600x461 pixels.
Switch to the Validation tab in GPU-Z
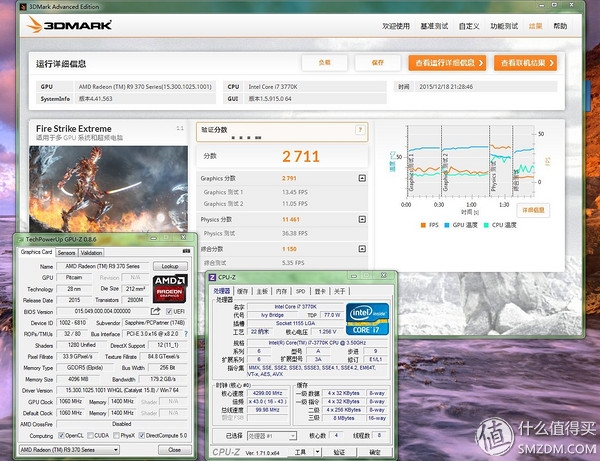[91, 252]
